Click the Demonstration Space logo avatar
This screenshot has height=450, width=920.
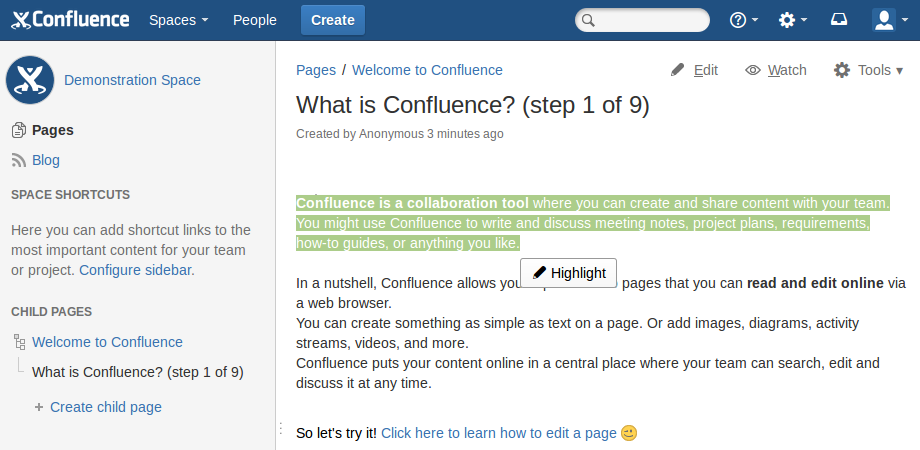coord(30,80)
